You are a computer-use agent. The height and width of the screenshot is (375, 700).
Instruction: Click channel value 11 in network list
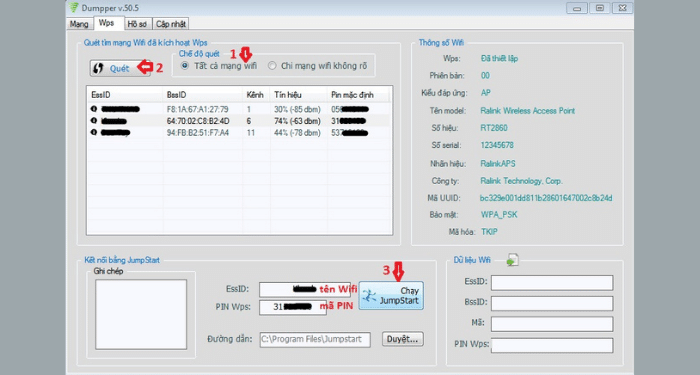tap(250, 133)
